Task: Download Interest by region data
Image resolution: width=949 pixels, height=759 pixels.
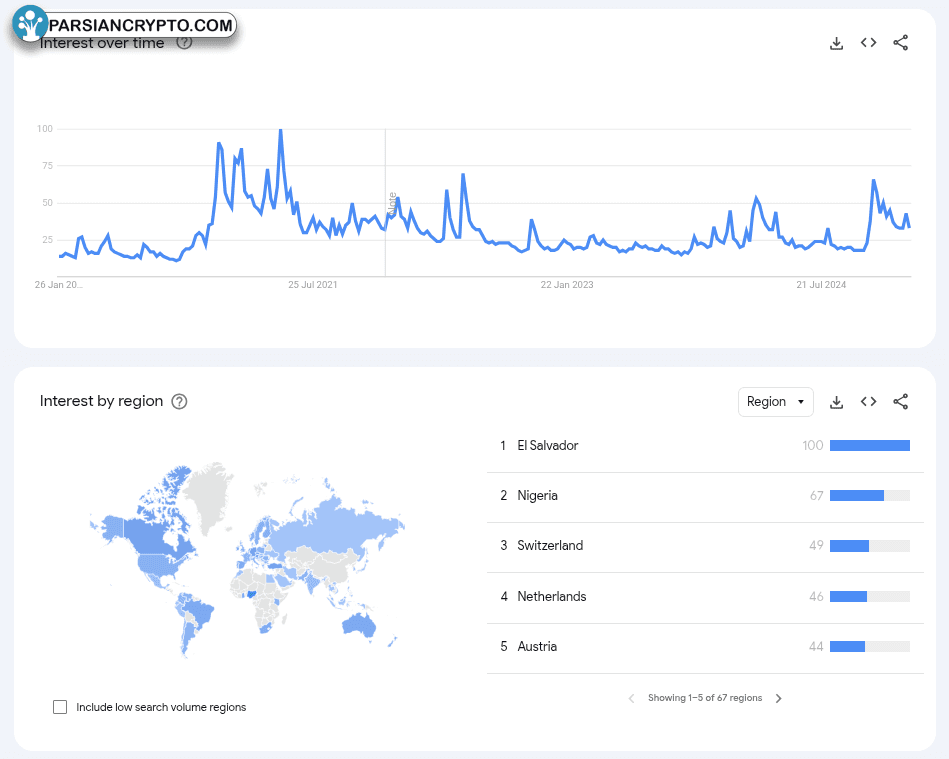Action: click(x=837, y=402)
